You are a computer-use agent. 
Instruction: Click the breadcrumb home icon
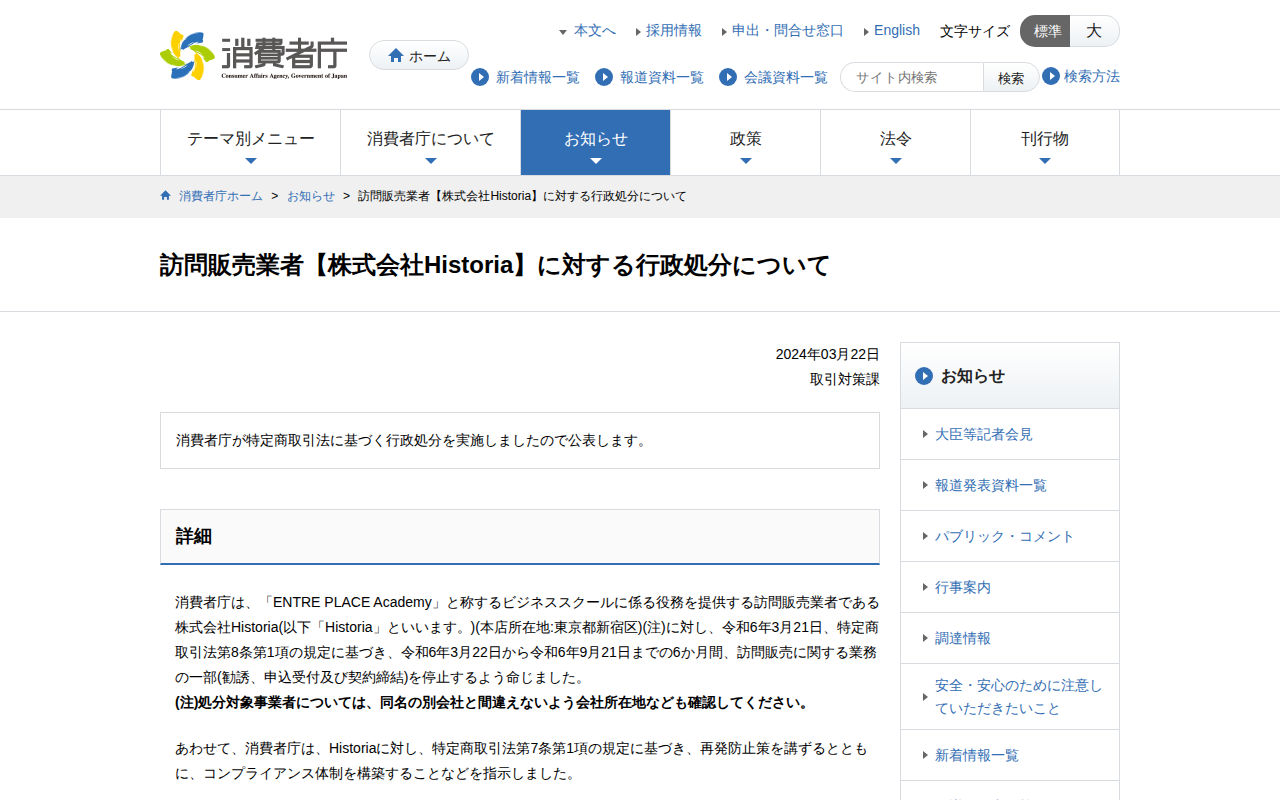pos(166,196)
